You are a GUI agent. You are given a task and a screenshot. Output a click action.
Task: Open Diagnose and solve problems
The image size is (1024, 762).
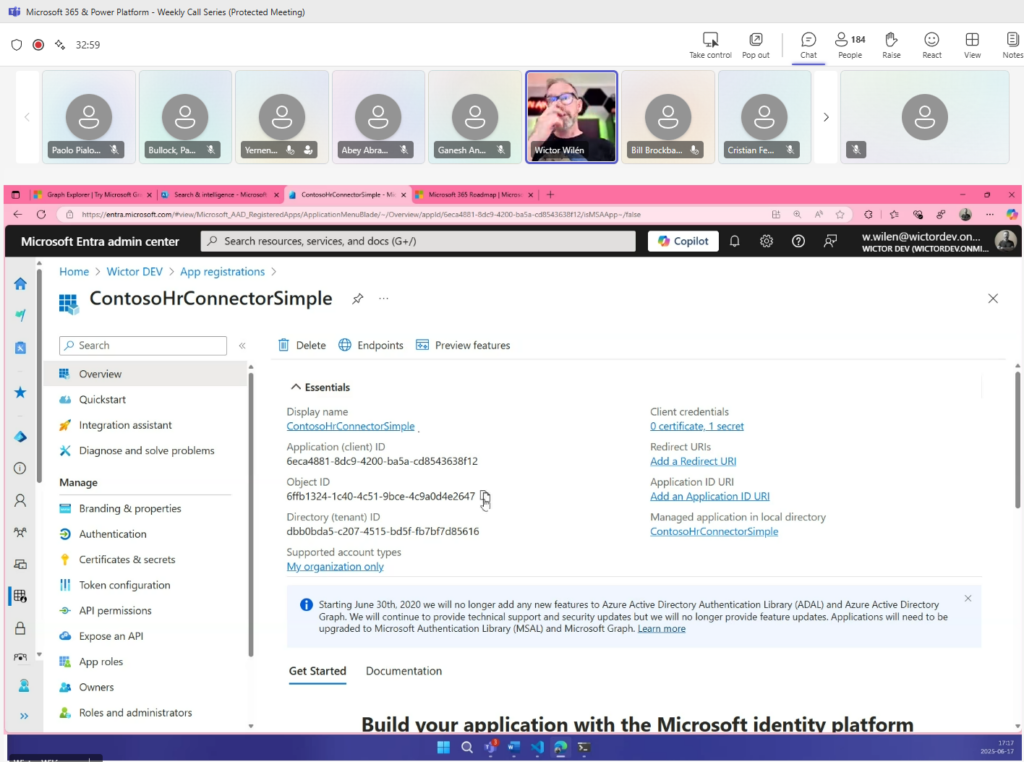click(x=146, y=451)
